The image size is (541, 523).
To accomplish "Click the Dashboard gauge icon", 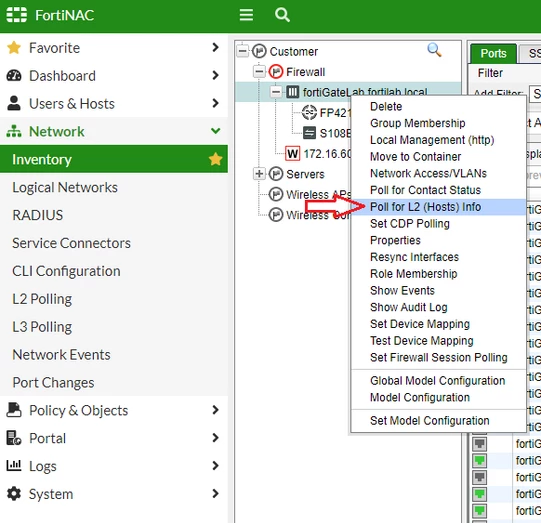I will pyautogui.click(x=14, y=76).
